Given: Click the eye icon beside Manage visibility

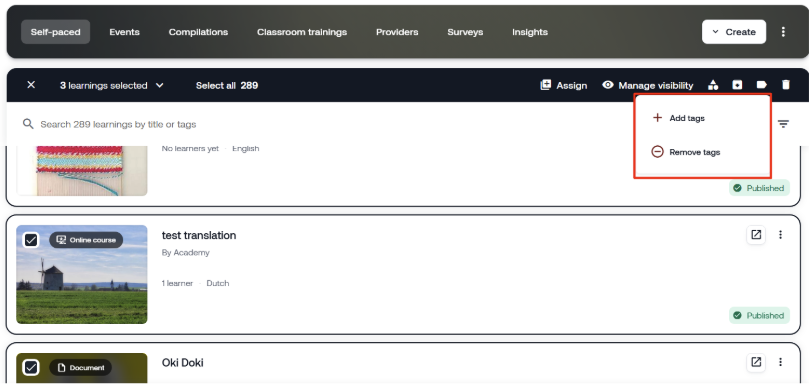Looking at the screenshot, I should coord(608,85).
